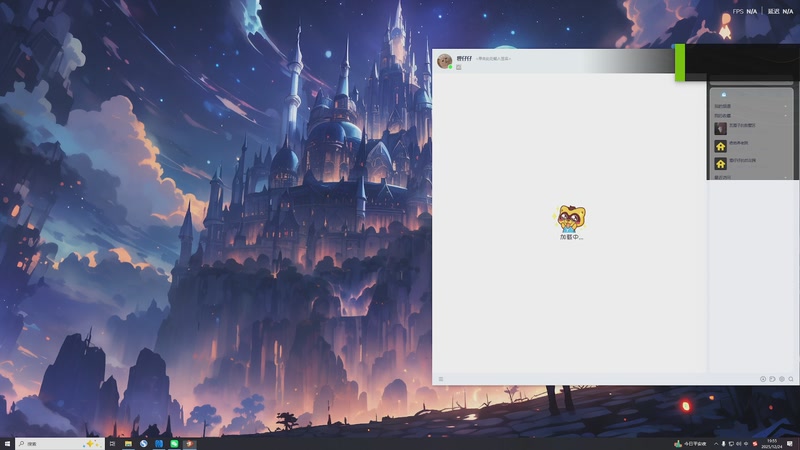Click the user avatar in the chat app header
The image size is (800, 450).
coord(444,61)
